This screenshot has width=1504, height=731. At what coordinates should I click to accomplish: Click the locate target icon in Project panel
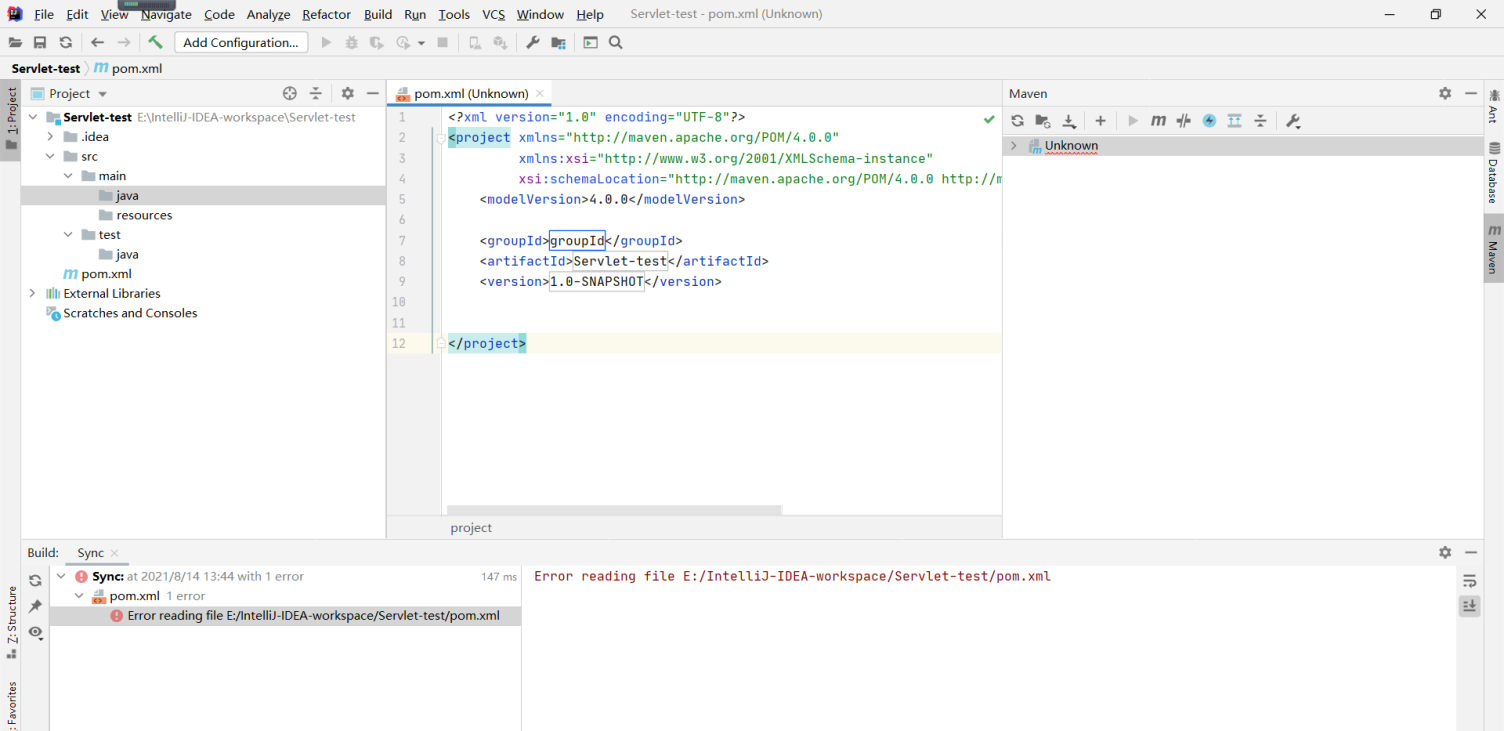tap(290, 93)
